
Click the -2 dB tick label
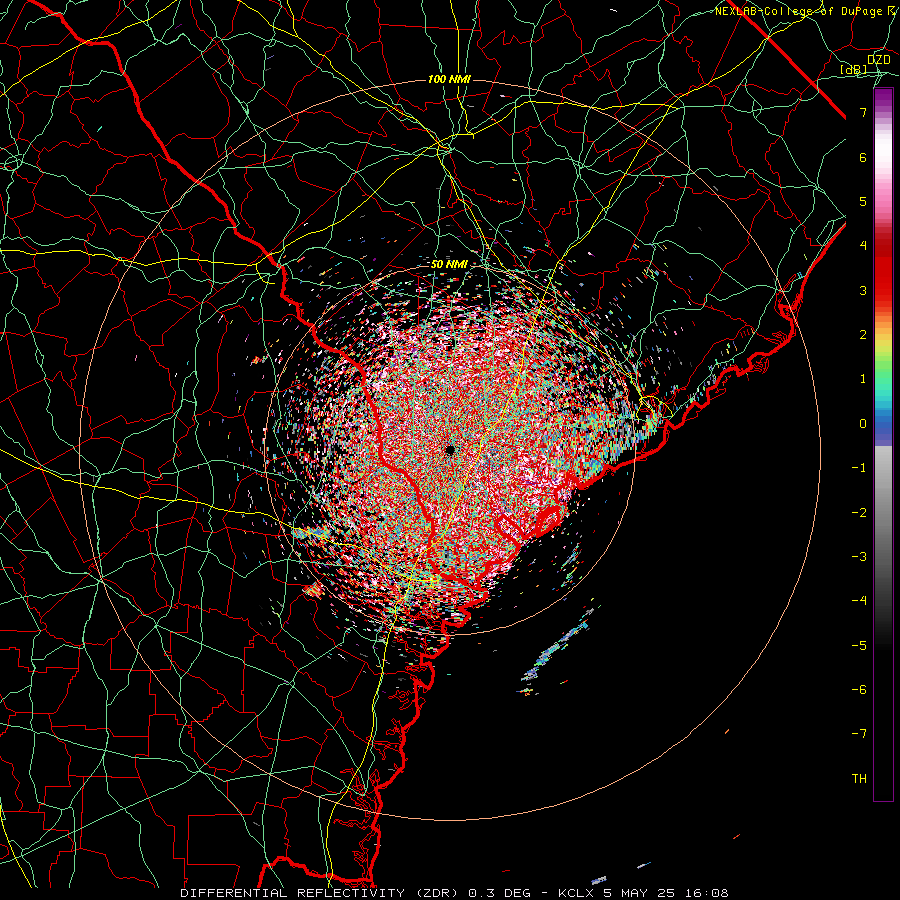pos(859,513)
